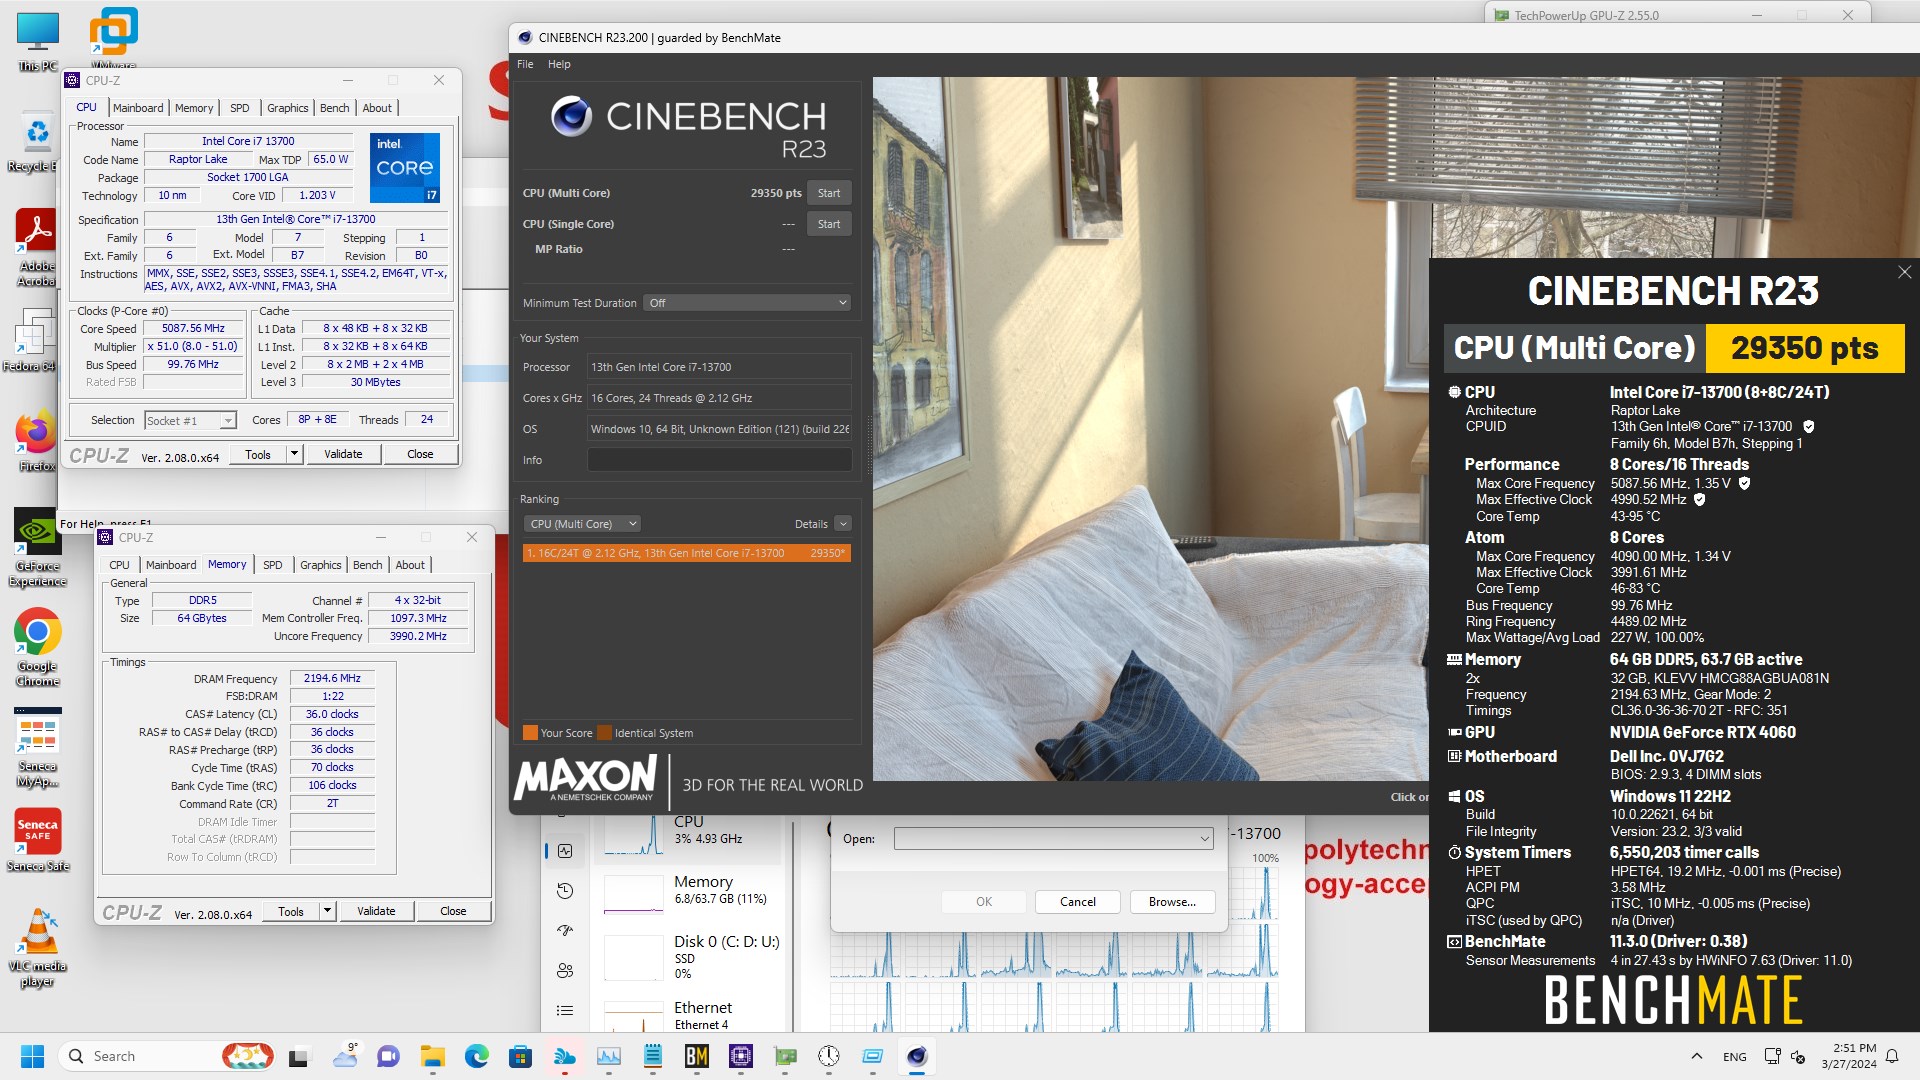Viewport: 1920px width, 1080px height.
Task: Select Disk 0 item in Task Manager
Action: point(690,956)
